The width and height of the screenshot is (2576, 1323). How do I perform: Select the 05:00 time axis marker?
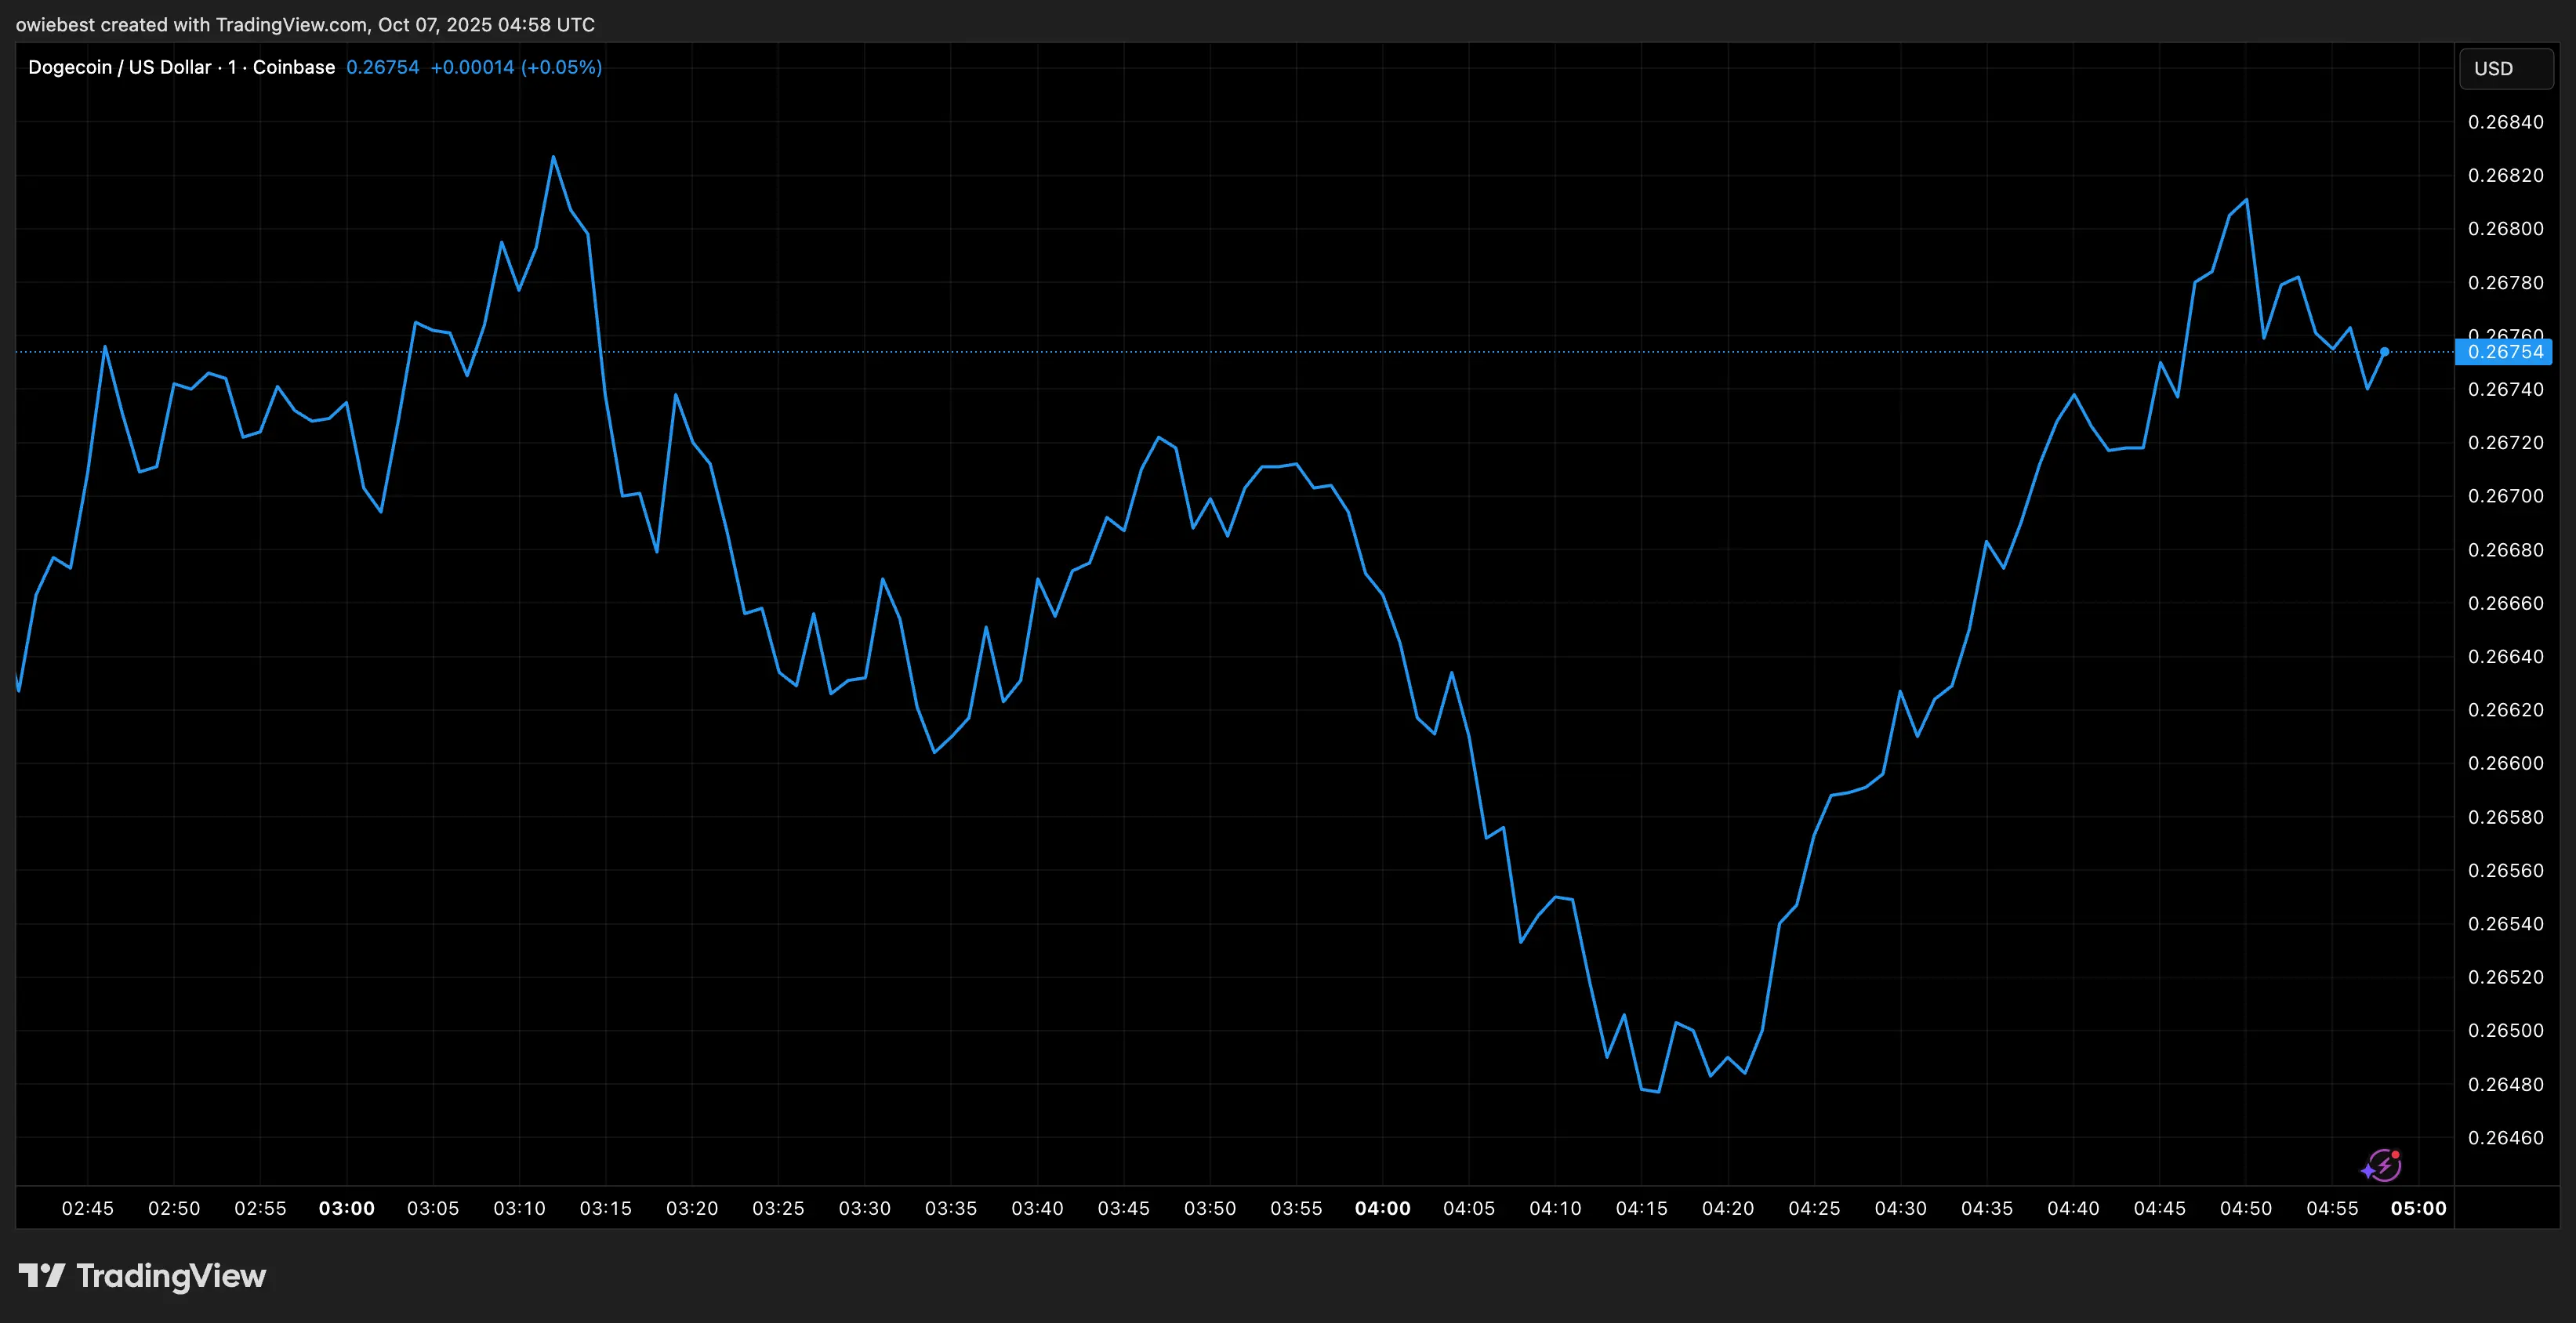[x=2418, y=1208]
